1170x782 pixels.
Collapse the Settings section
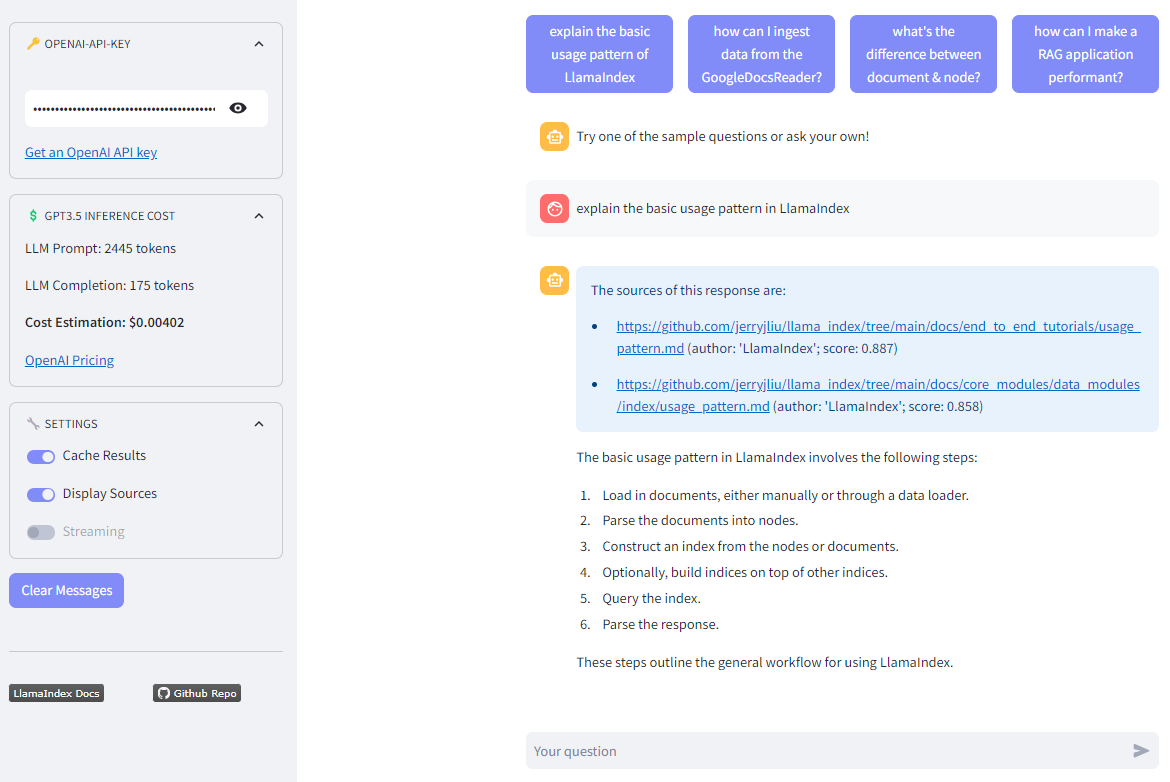point(259,424)
